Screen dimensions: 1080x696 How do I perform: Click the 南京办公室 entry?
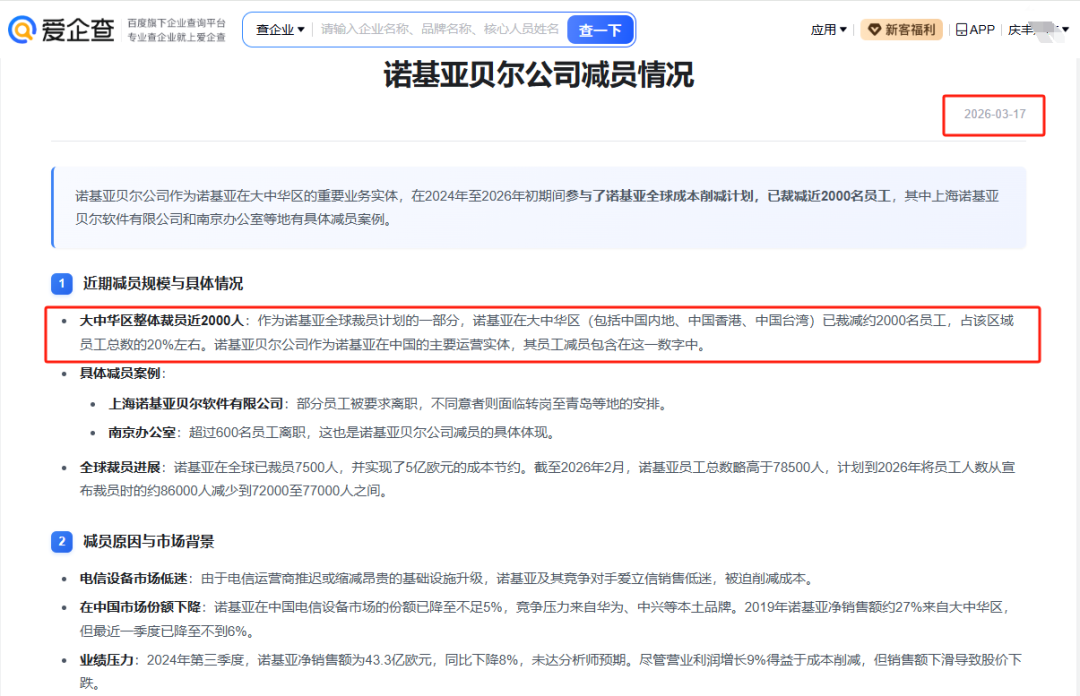(142, 433)
